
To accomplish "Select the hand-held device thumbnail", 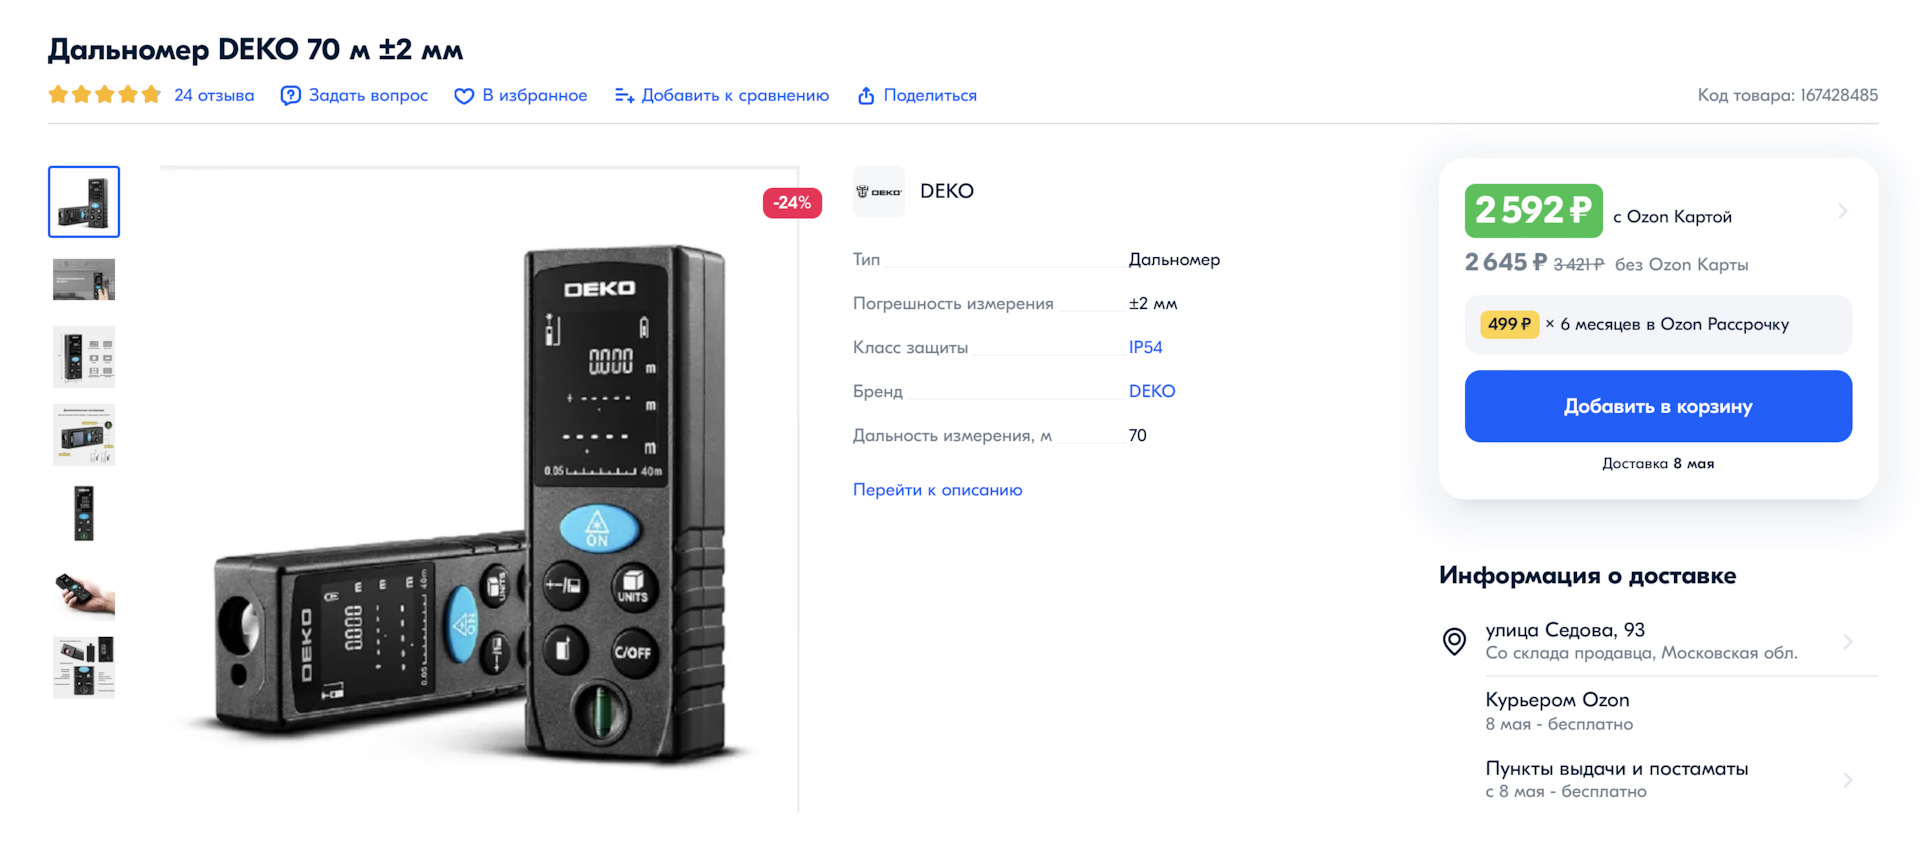I will click(84, 590).
